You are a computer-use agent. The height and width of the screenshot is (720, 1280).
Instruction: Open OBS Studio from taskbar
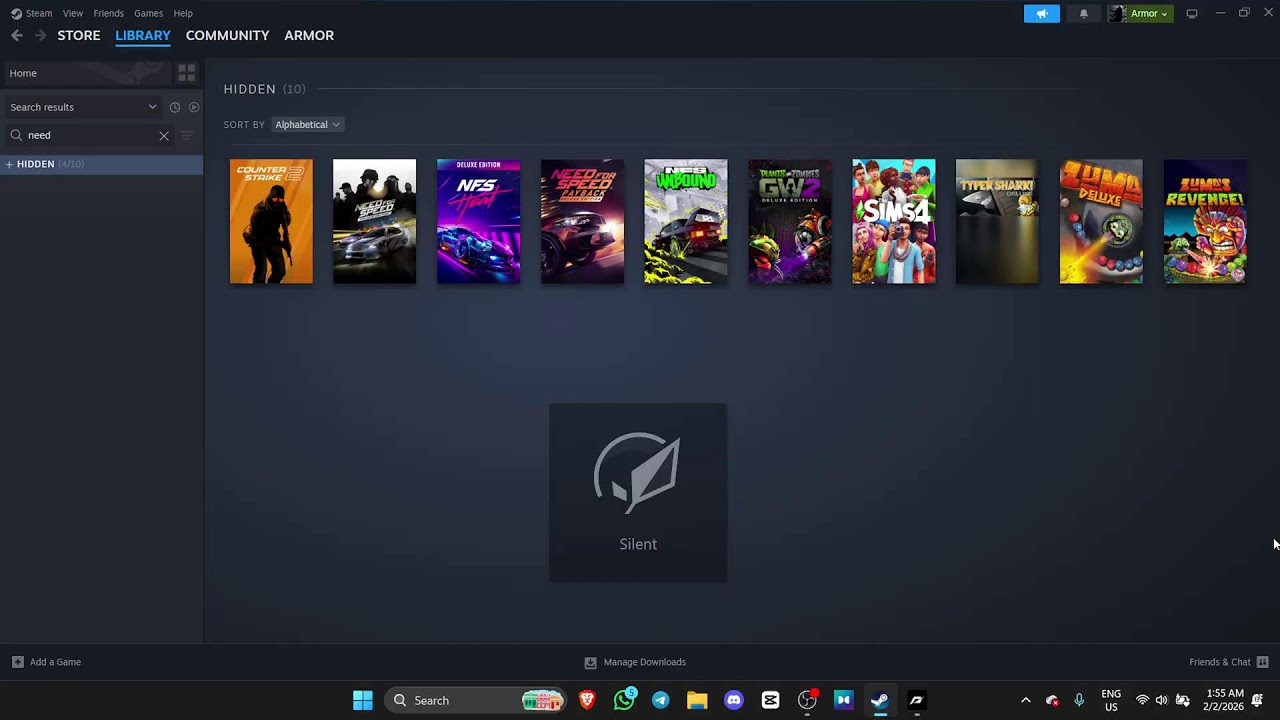click(807, 700)
